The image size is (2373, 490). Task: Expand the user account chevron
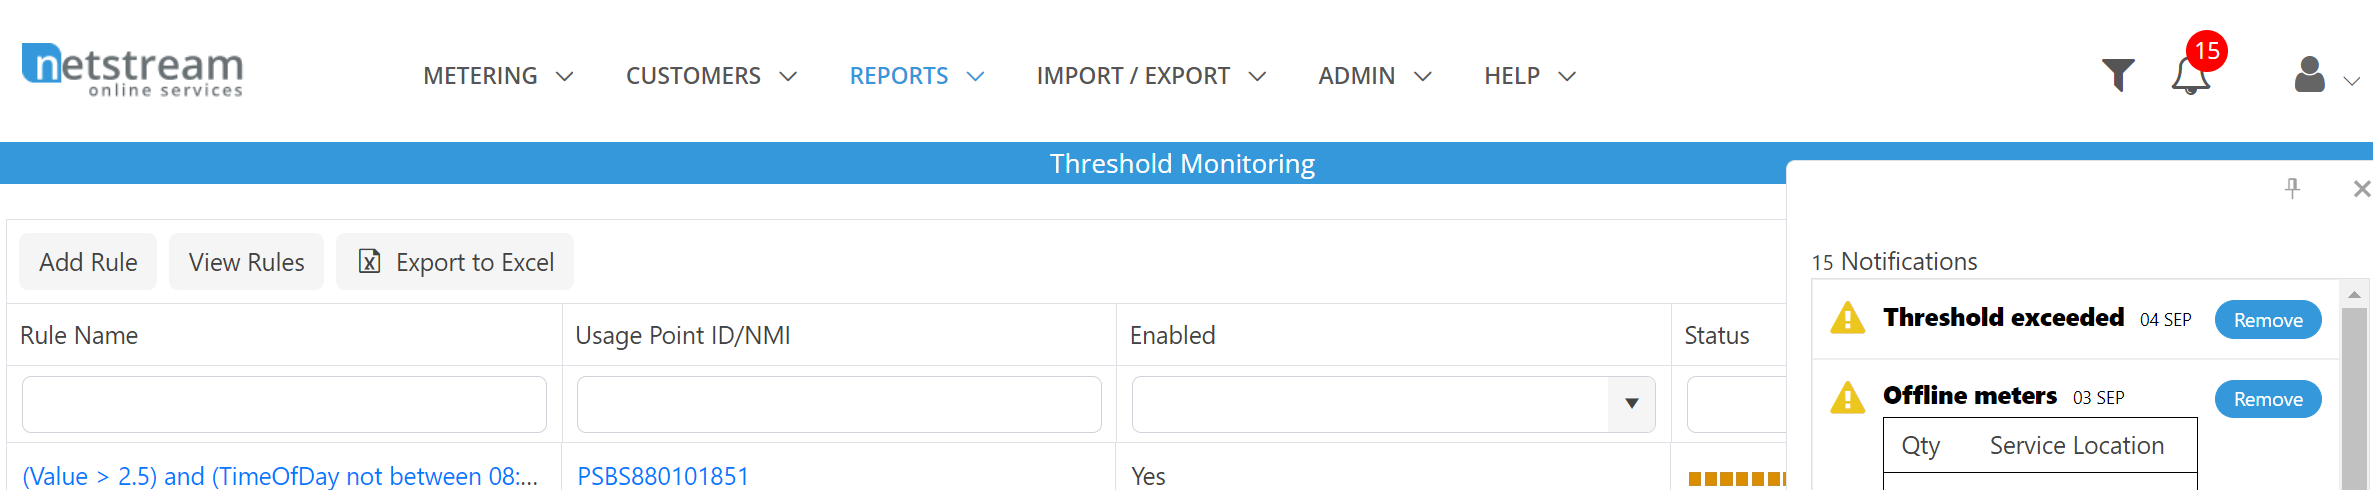tap(2352, 82)
